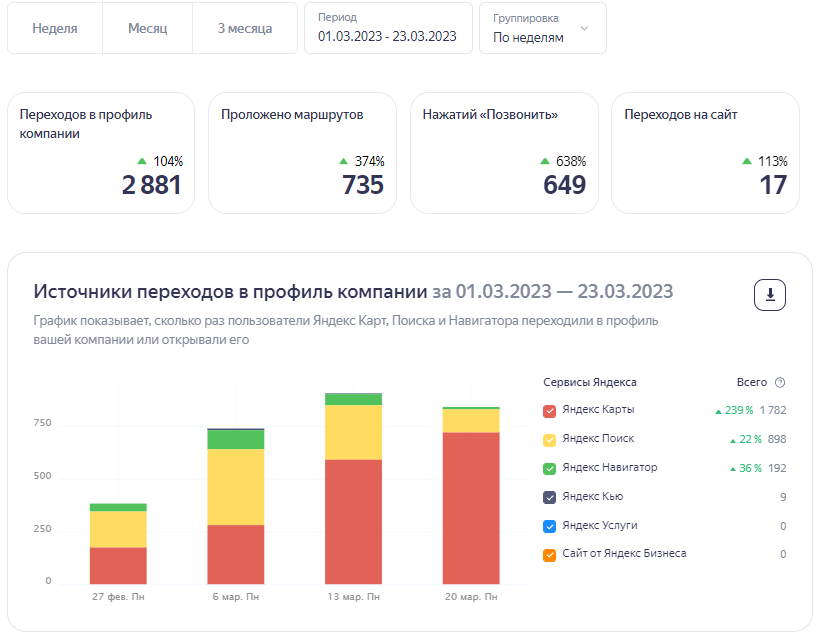Image resolution: width=816 pixels, height=636 pixels.
Task: Toggle the Яндекс Услуги legend checkbox
Action: pyautogui.click(x=549, y=526)
